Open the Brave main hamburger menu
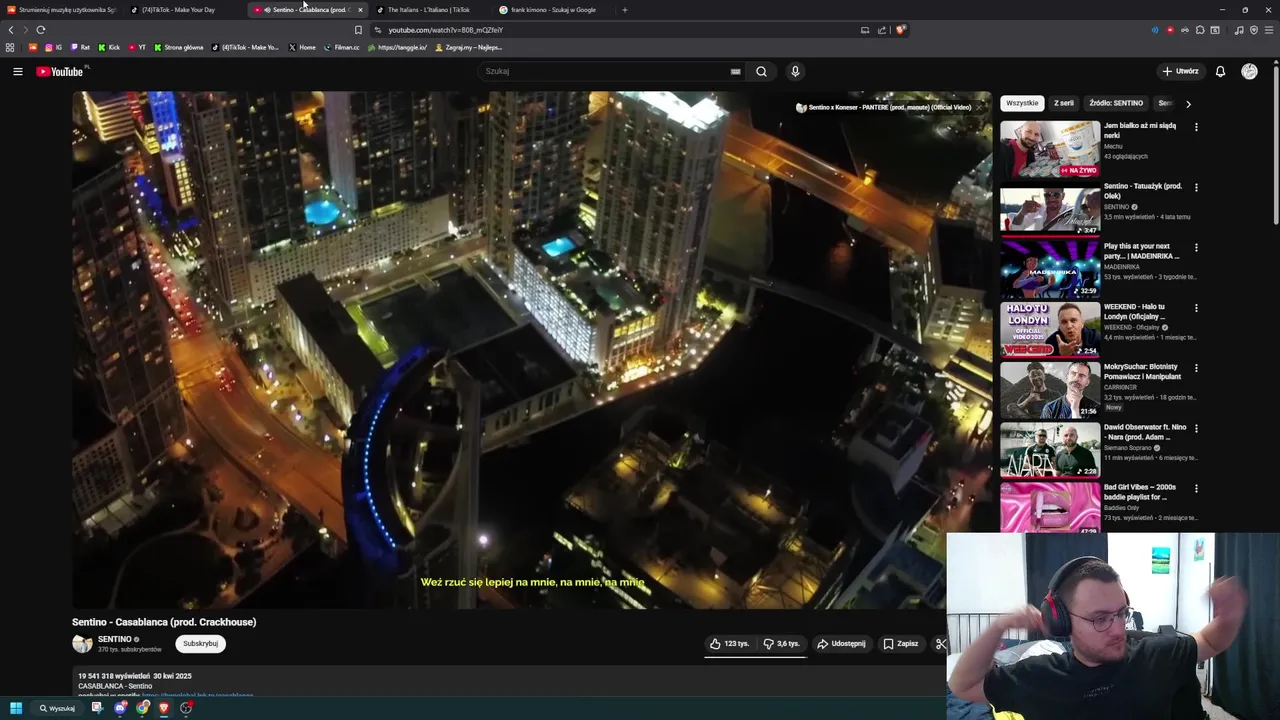 click(x=1269, y=30)
